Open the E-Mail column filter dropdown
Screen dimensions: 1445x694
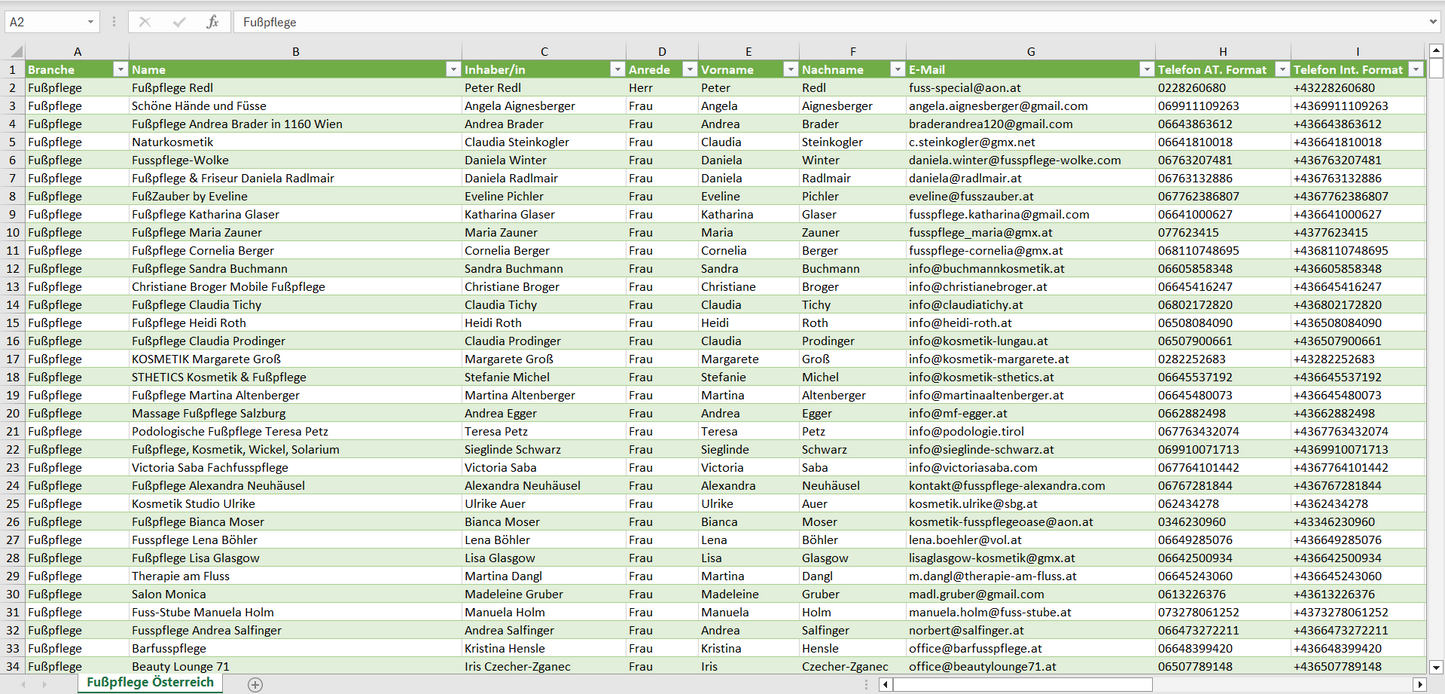(x=1146, y=70)
